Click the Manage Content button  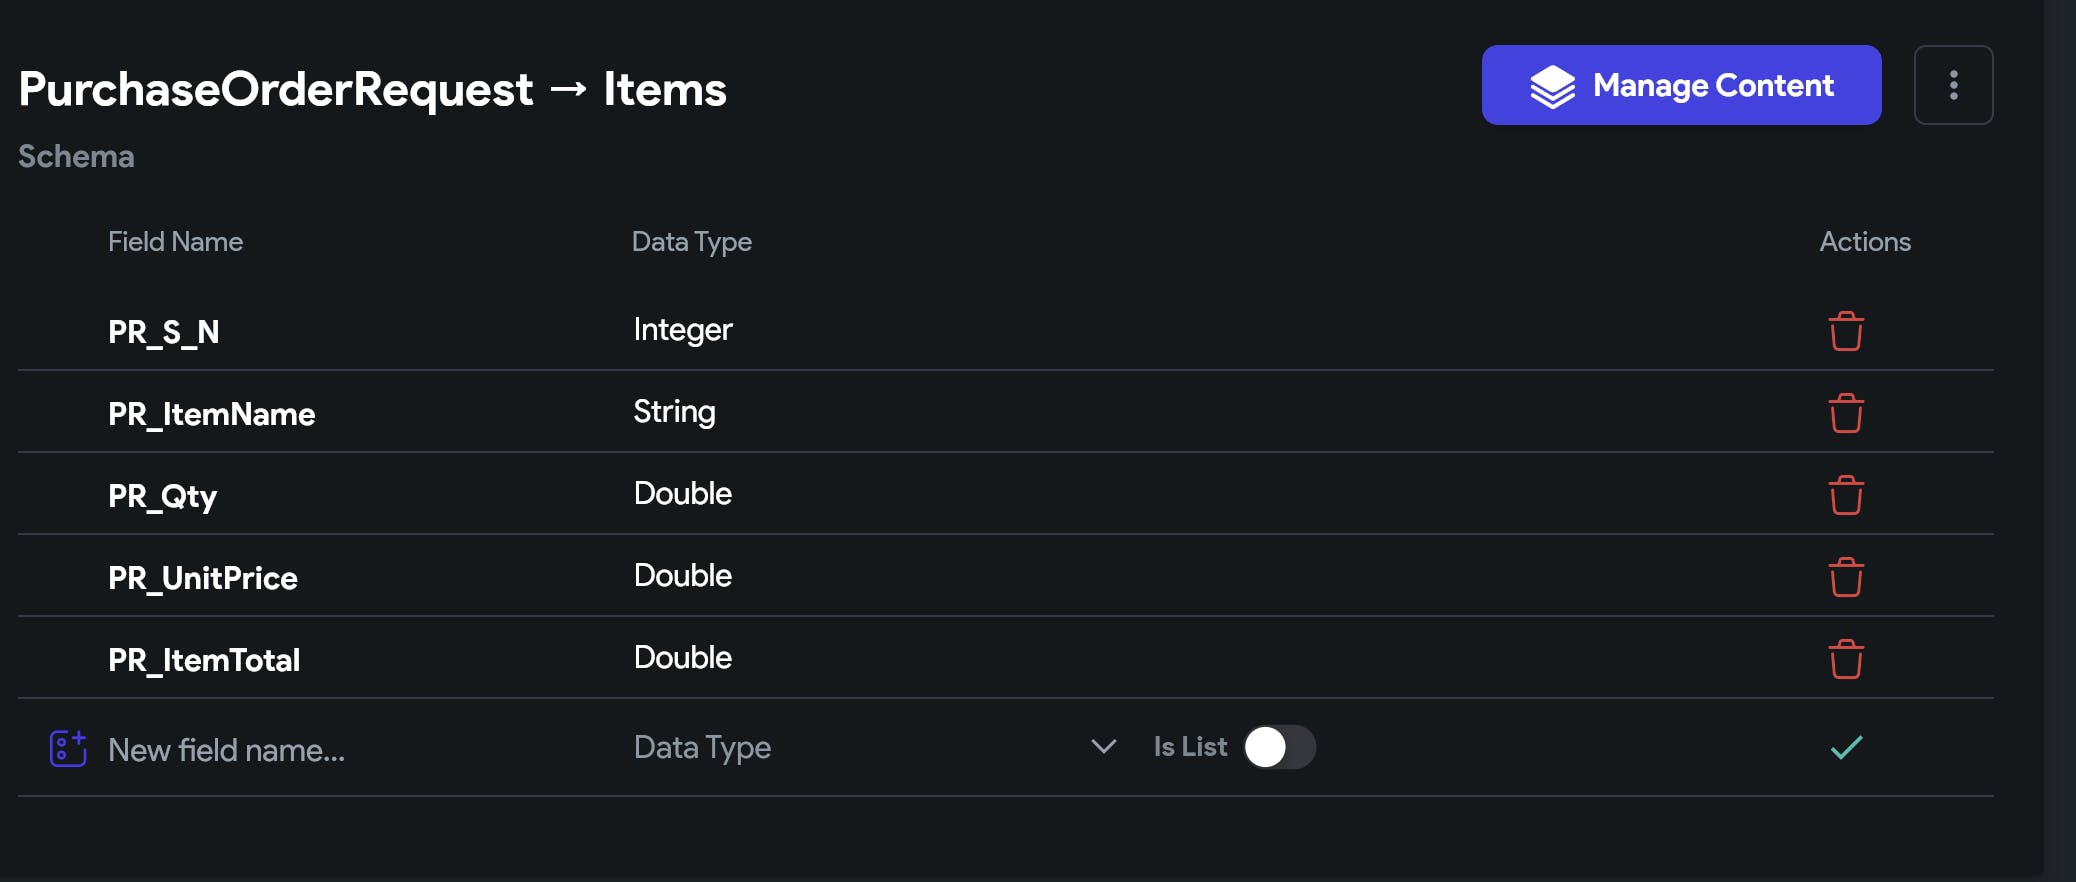[x=1680, y=85]
